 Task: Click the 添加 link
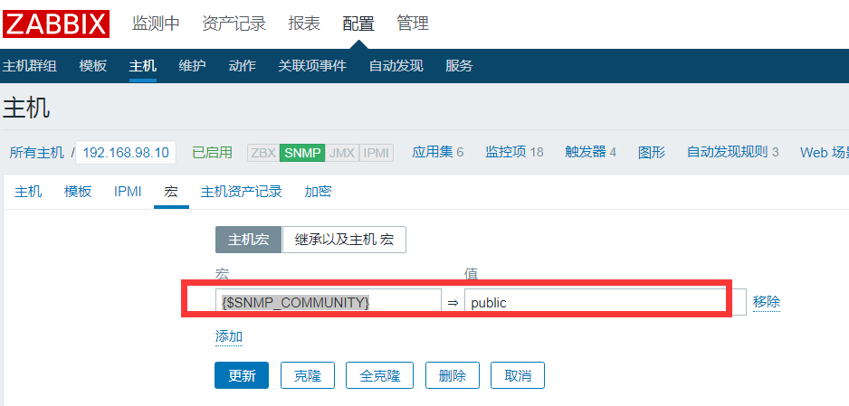click(229, 337)
